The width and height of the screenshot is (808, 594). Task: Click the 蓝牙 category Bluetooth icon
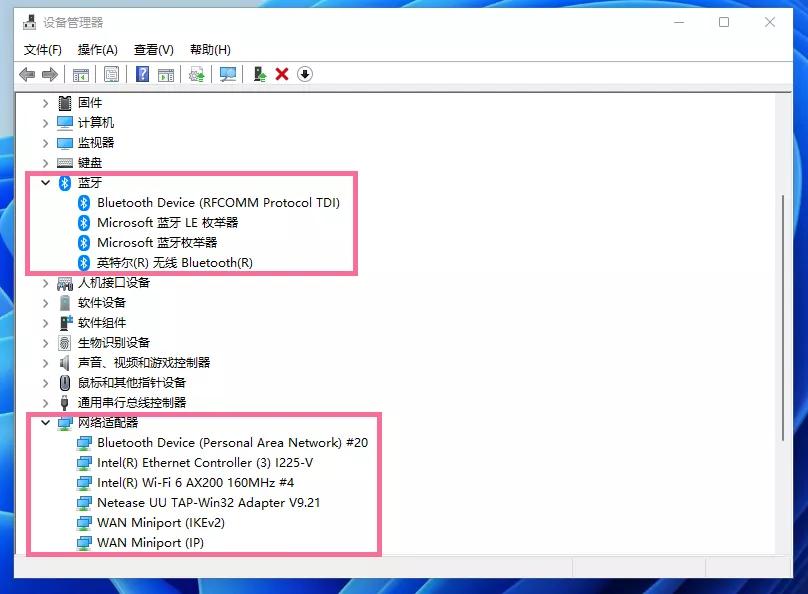click(x=64, y=183)
